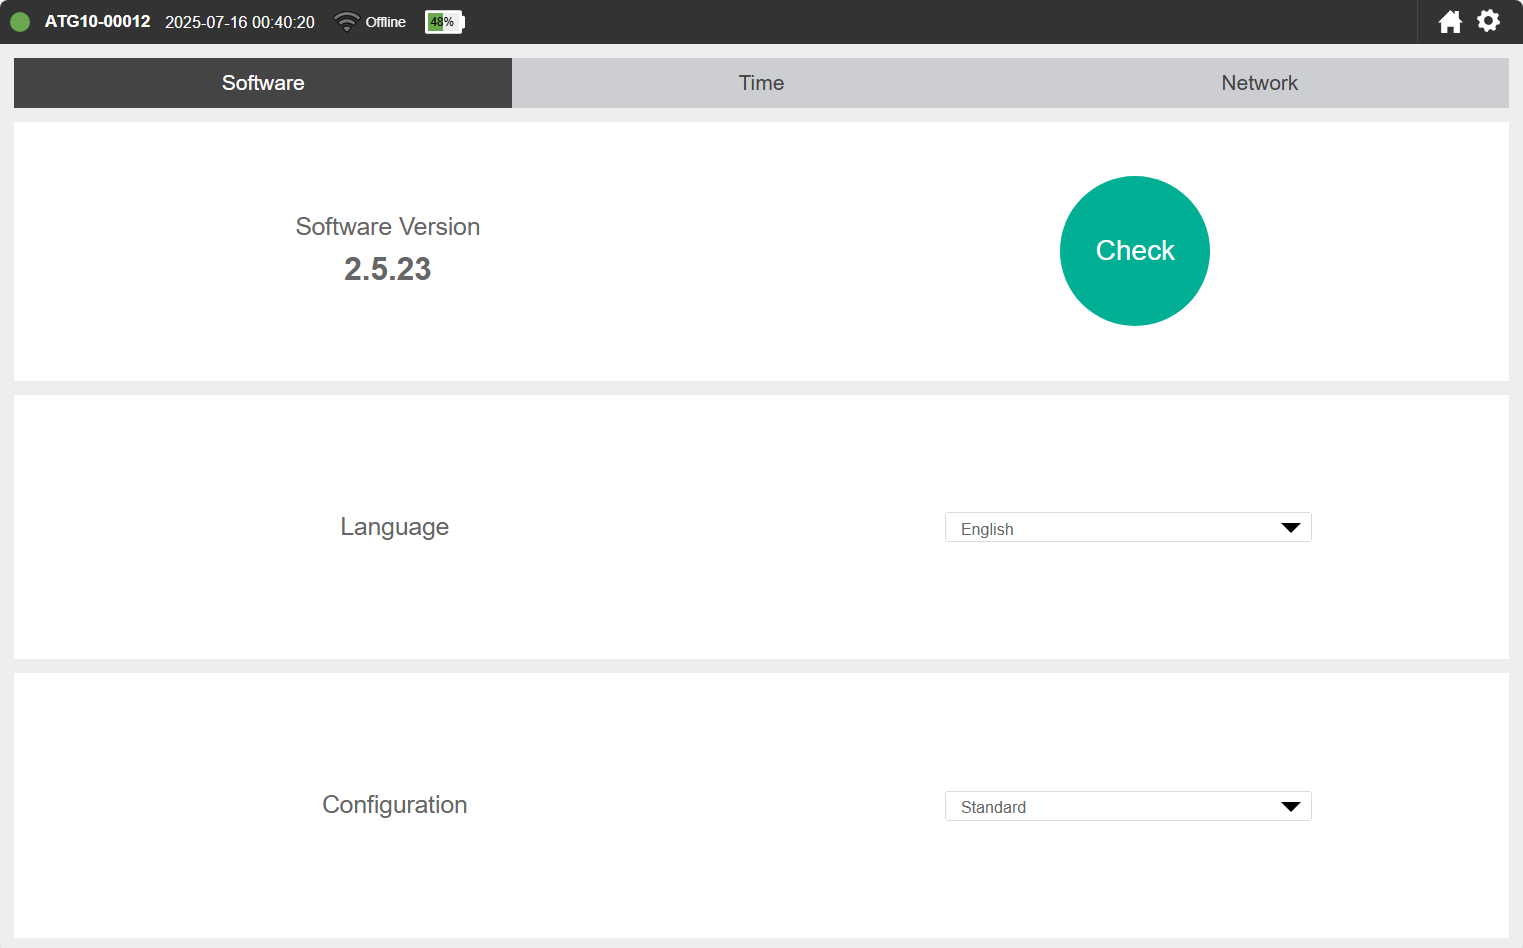
Task: Click the Software Version heading
Action: click(388, 227)
